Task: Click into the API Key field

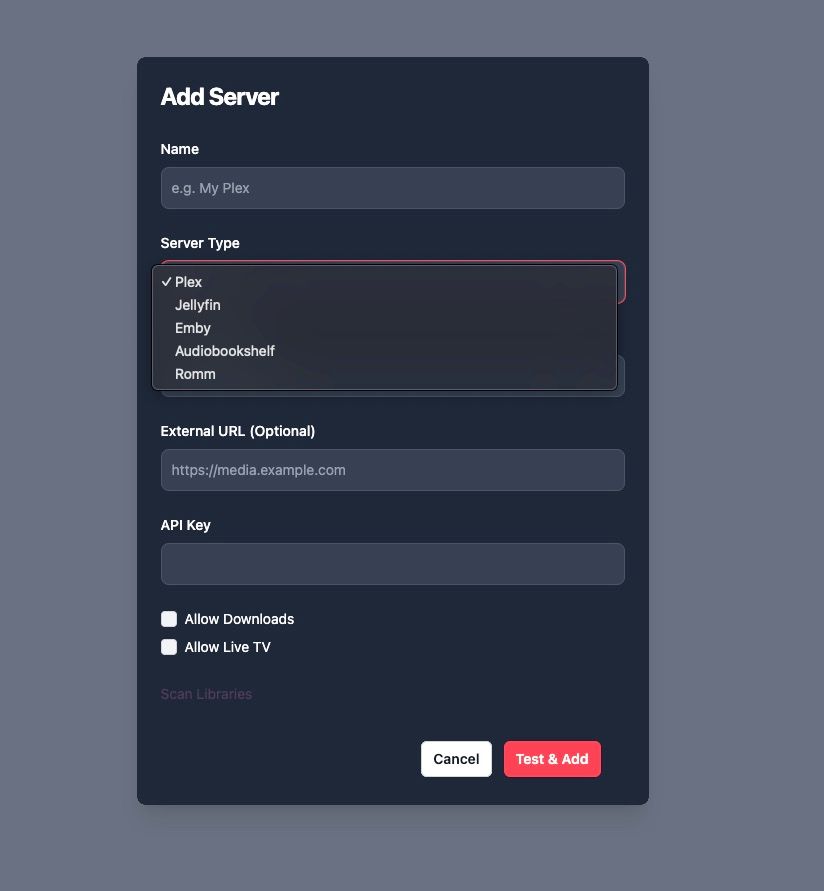Action: click(393, 564)
